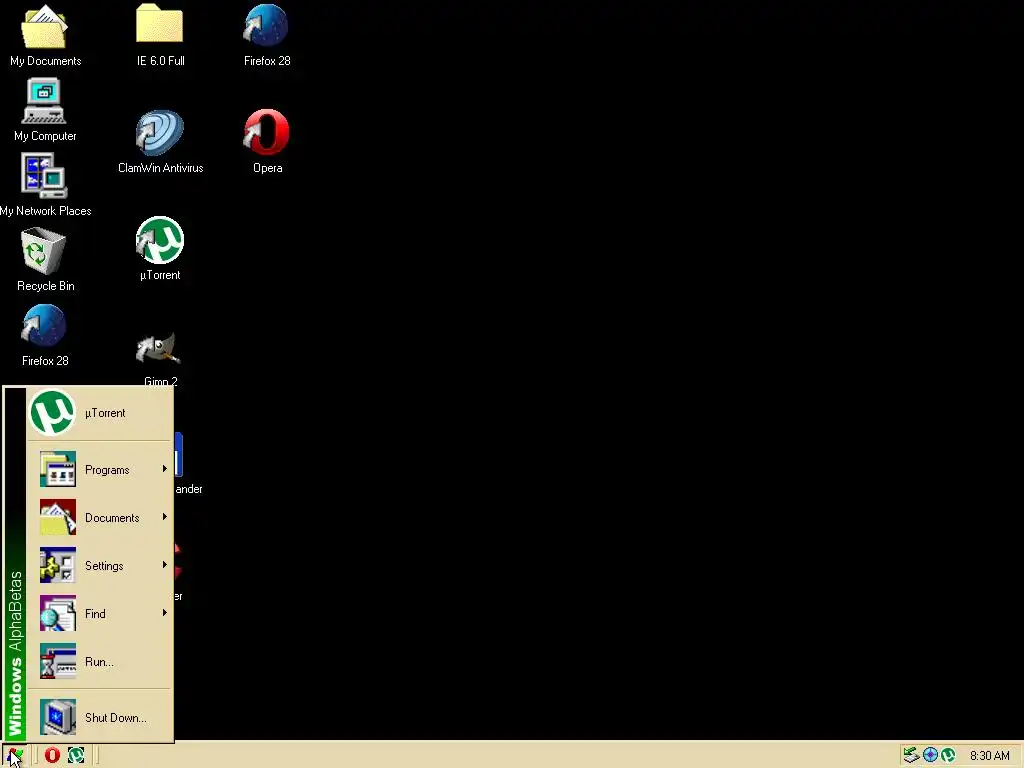Expand the Documents submenu arrow
Image resolution: width=1024 pixels, height=768 pixels.
(x=165, y=517)
